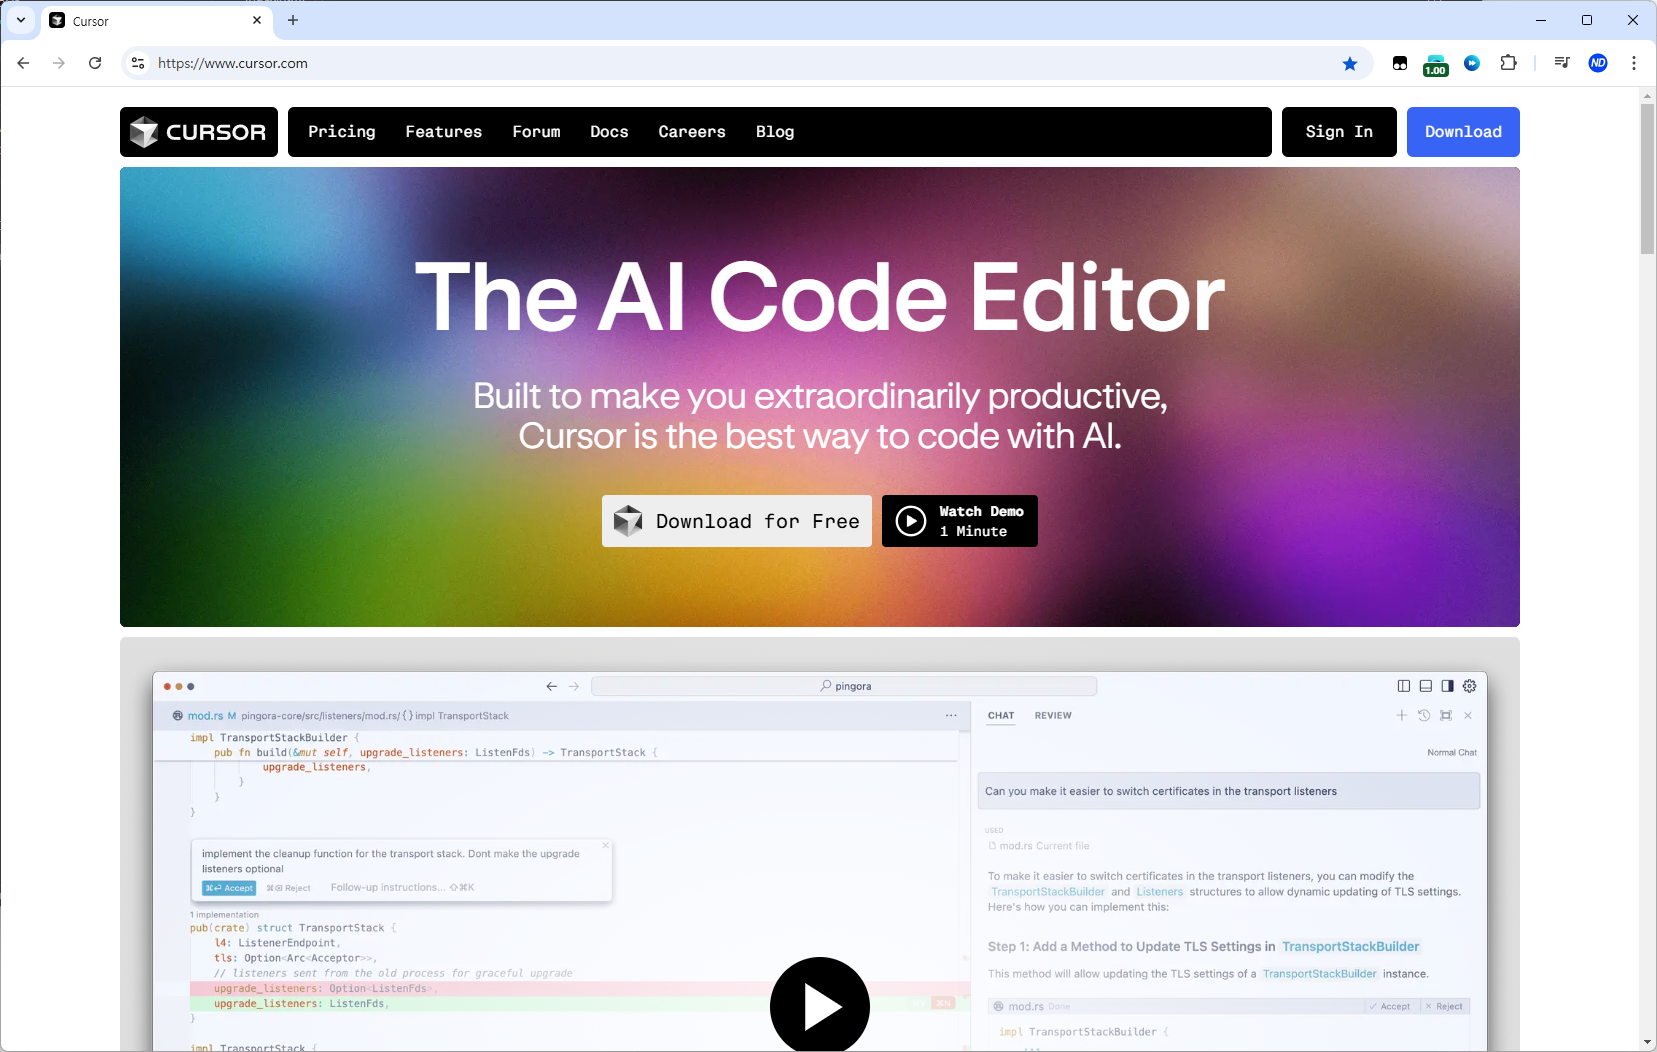This screenshot has height=1052, width=1657.
Task: Click the new chat plus icon
Action: coord(1402,715)
